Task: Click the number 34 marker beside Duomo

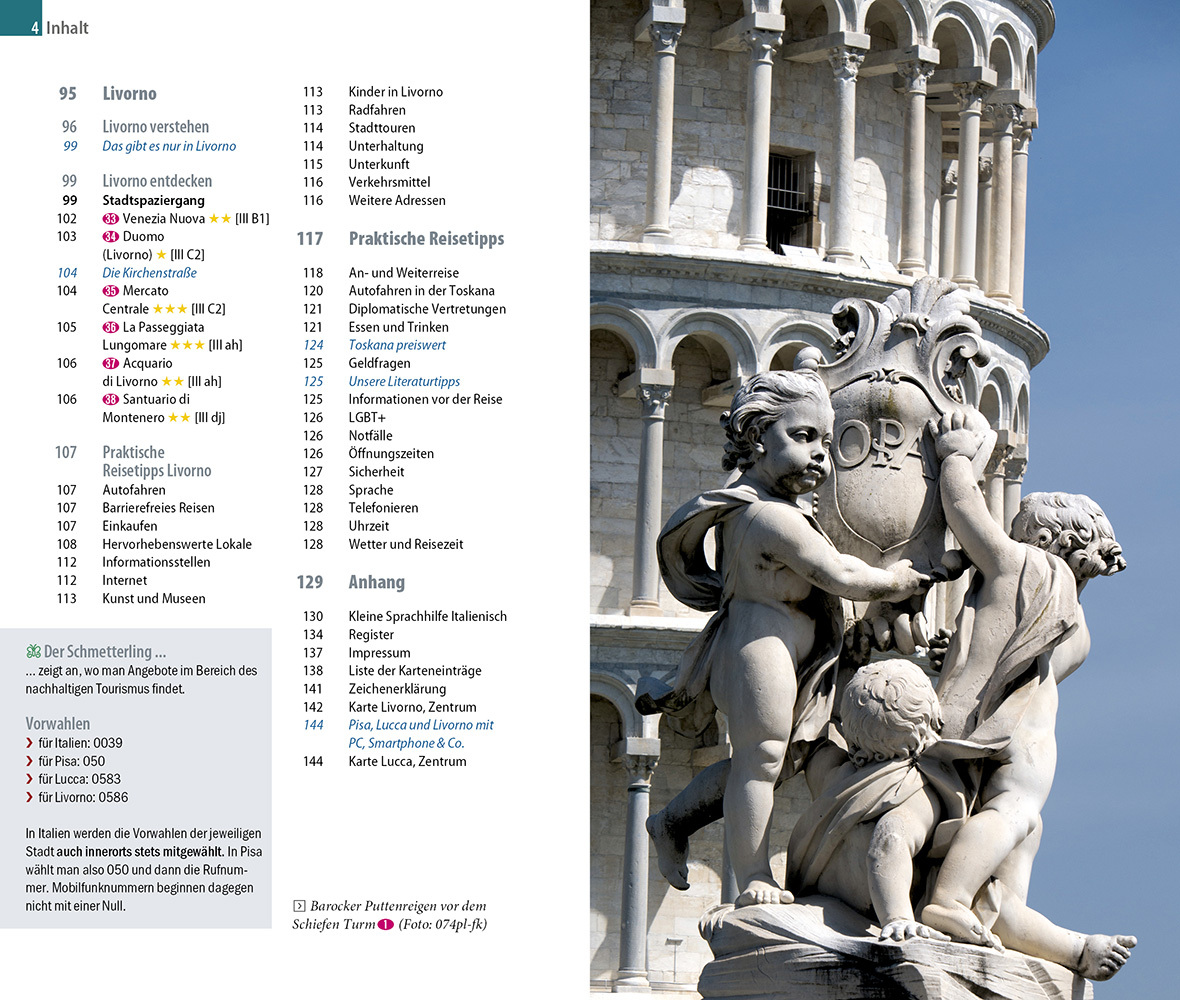Action: 111,237
